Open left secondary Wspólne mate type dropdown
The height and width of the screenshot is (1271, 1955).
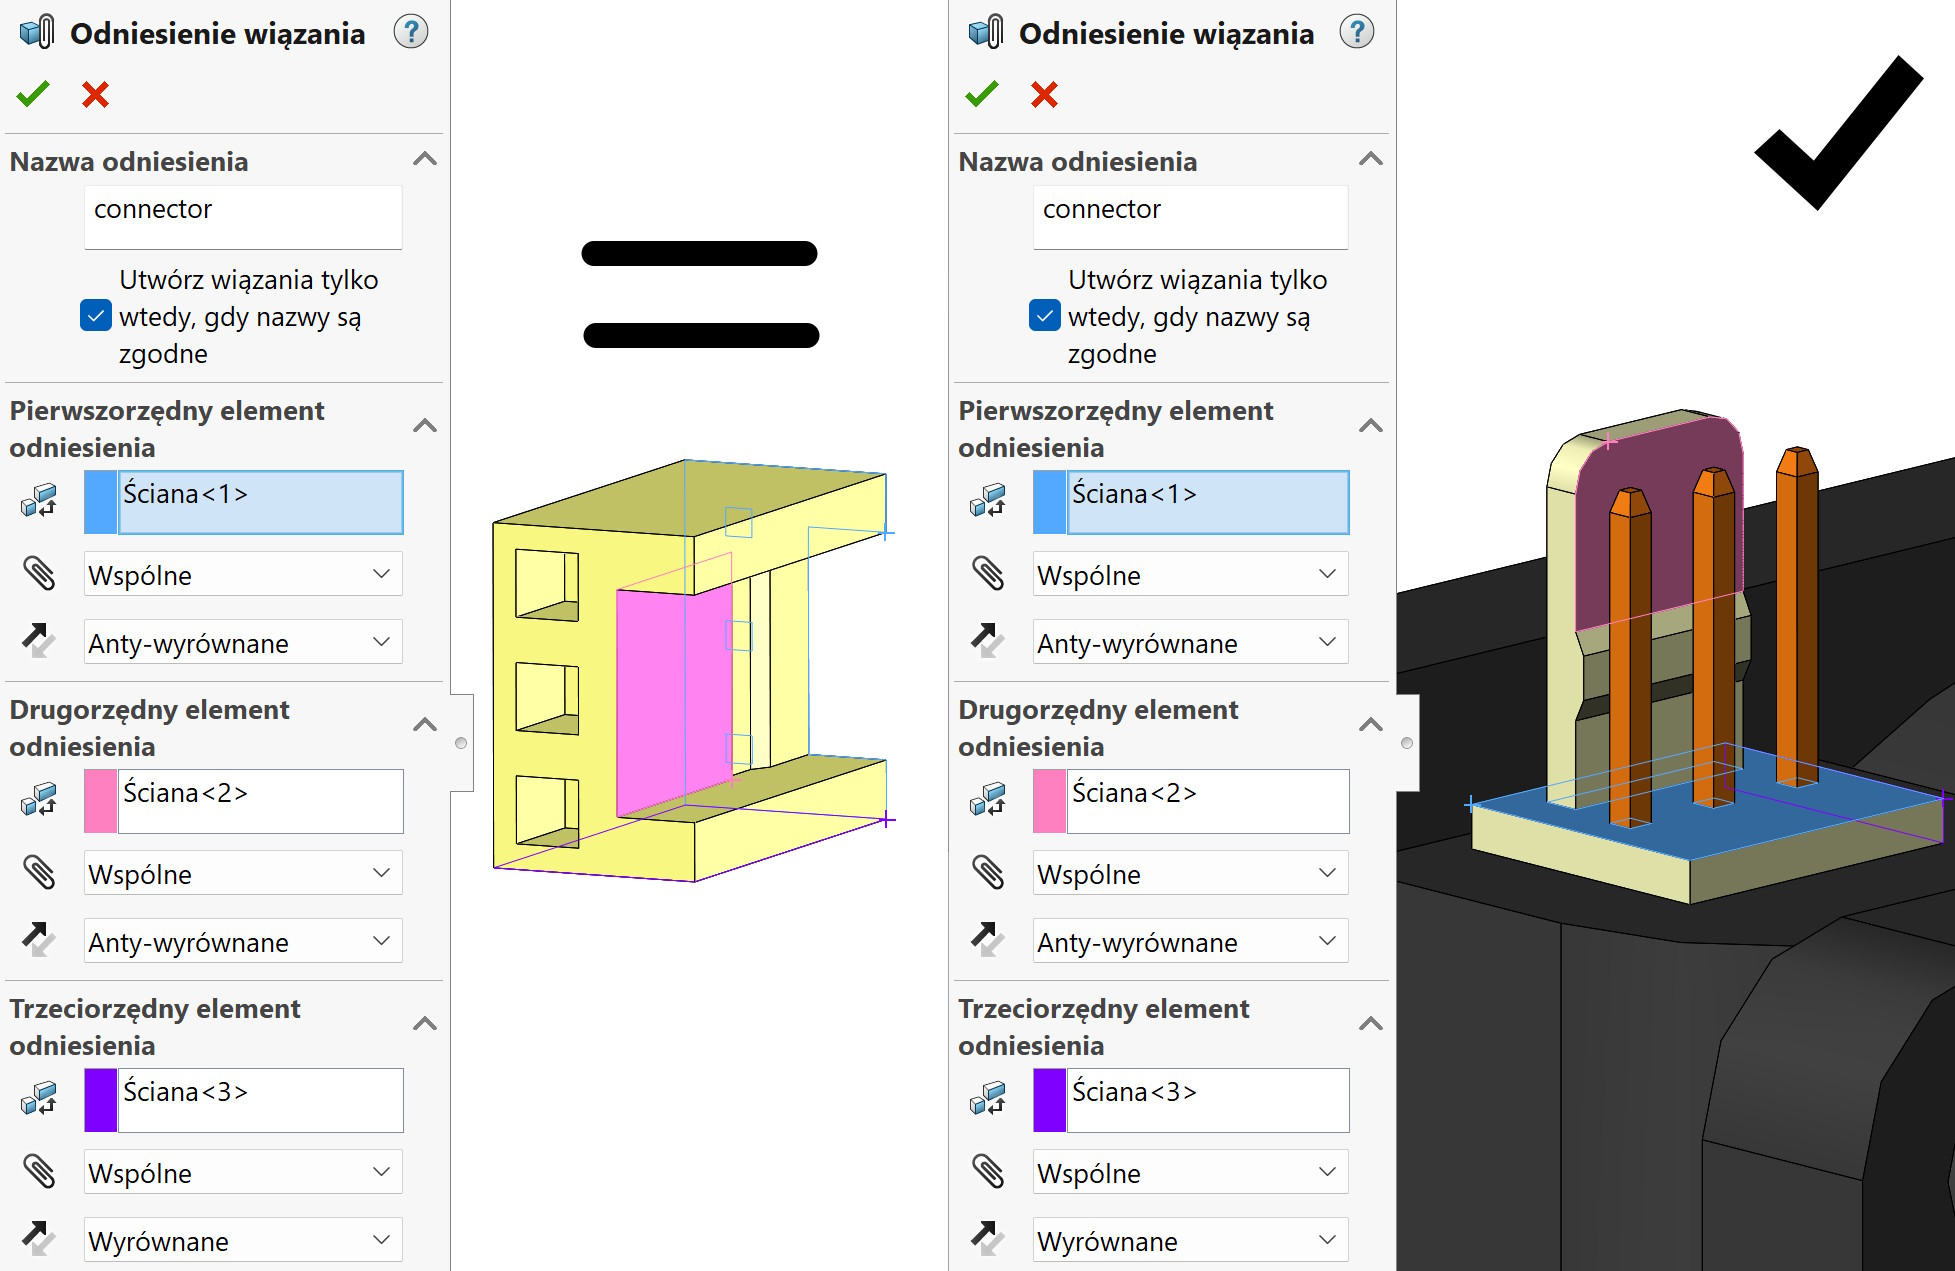pyautogui.click(x=243, y=873)
